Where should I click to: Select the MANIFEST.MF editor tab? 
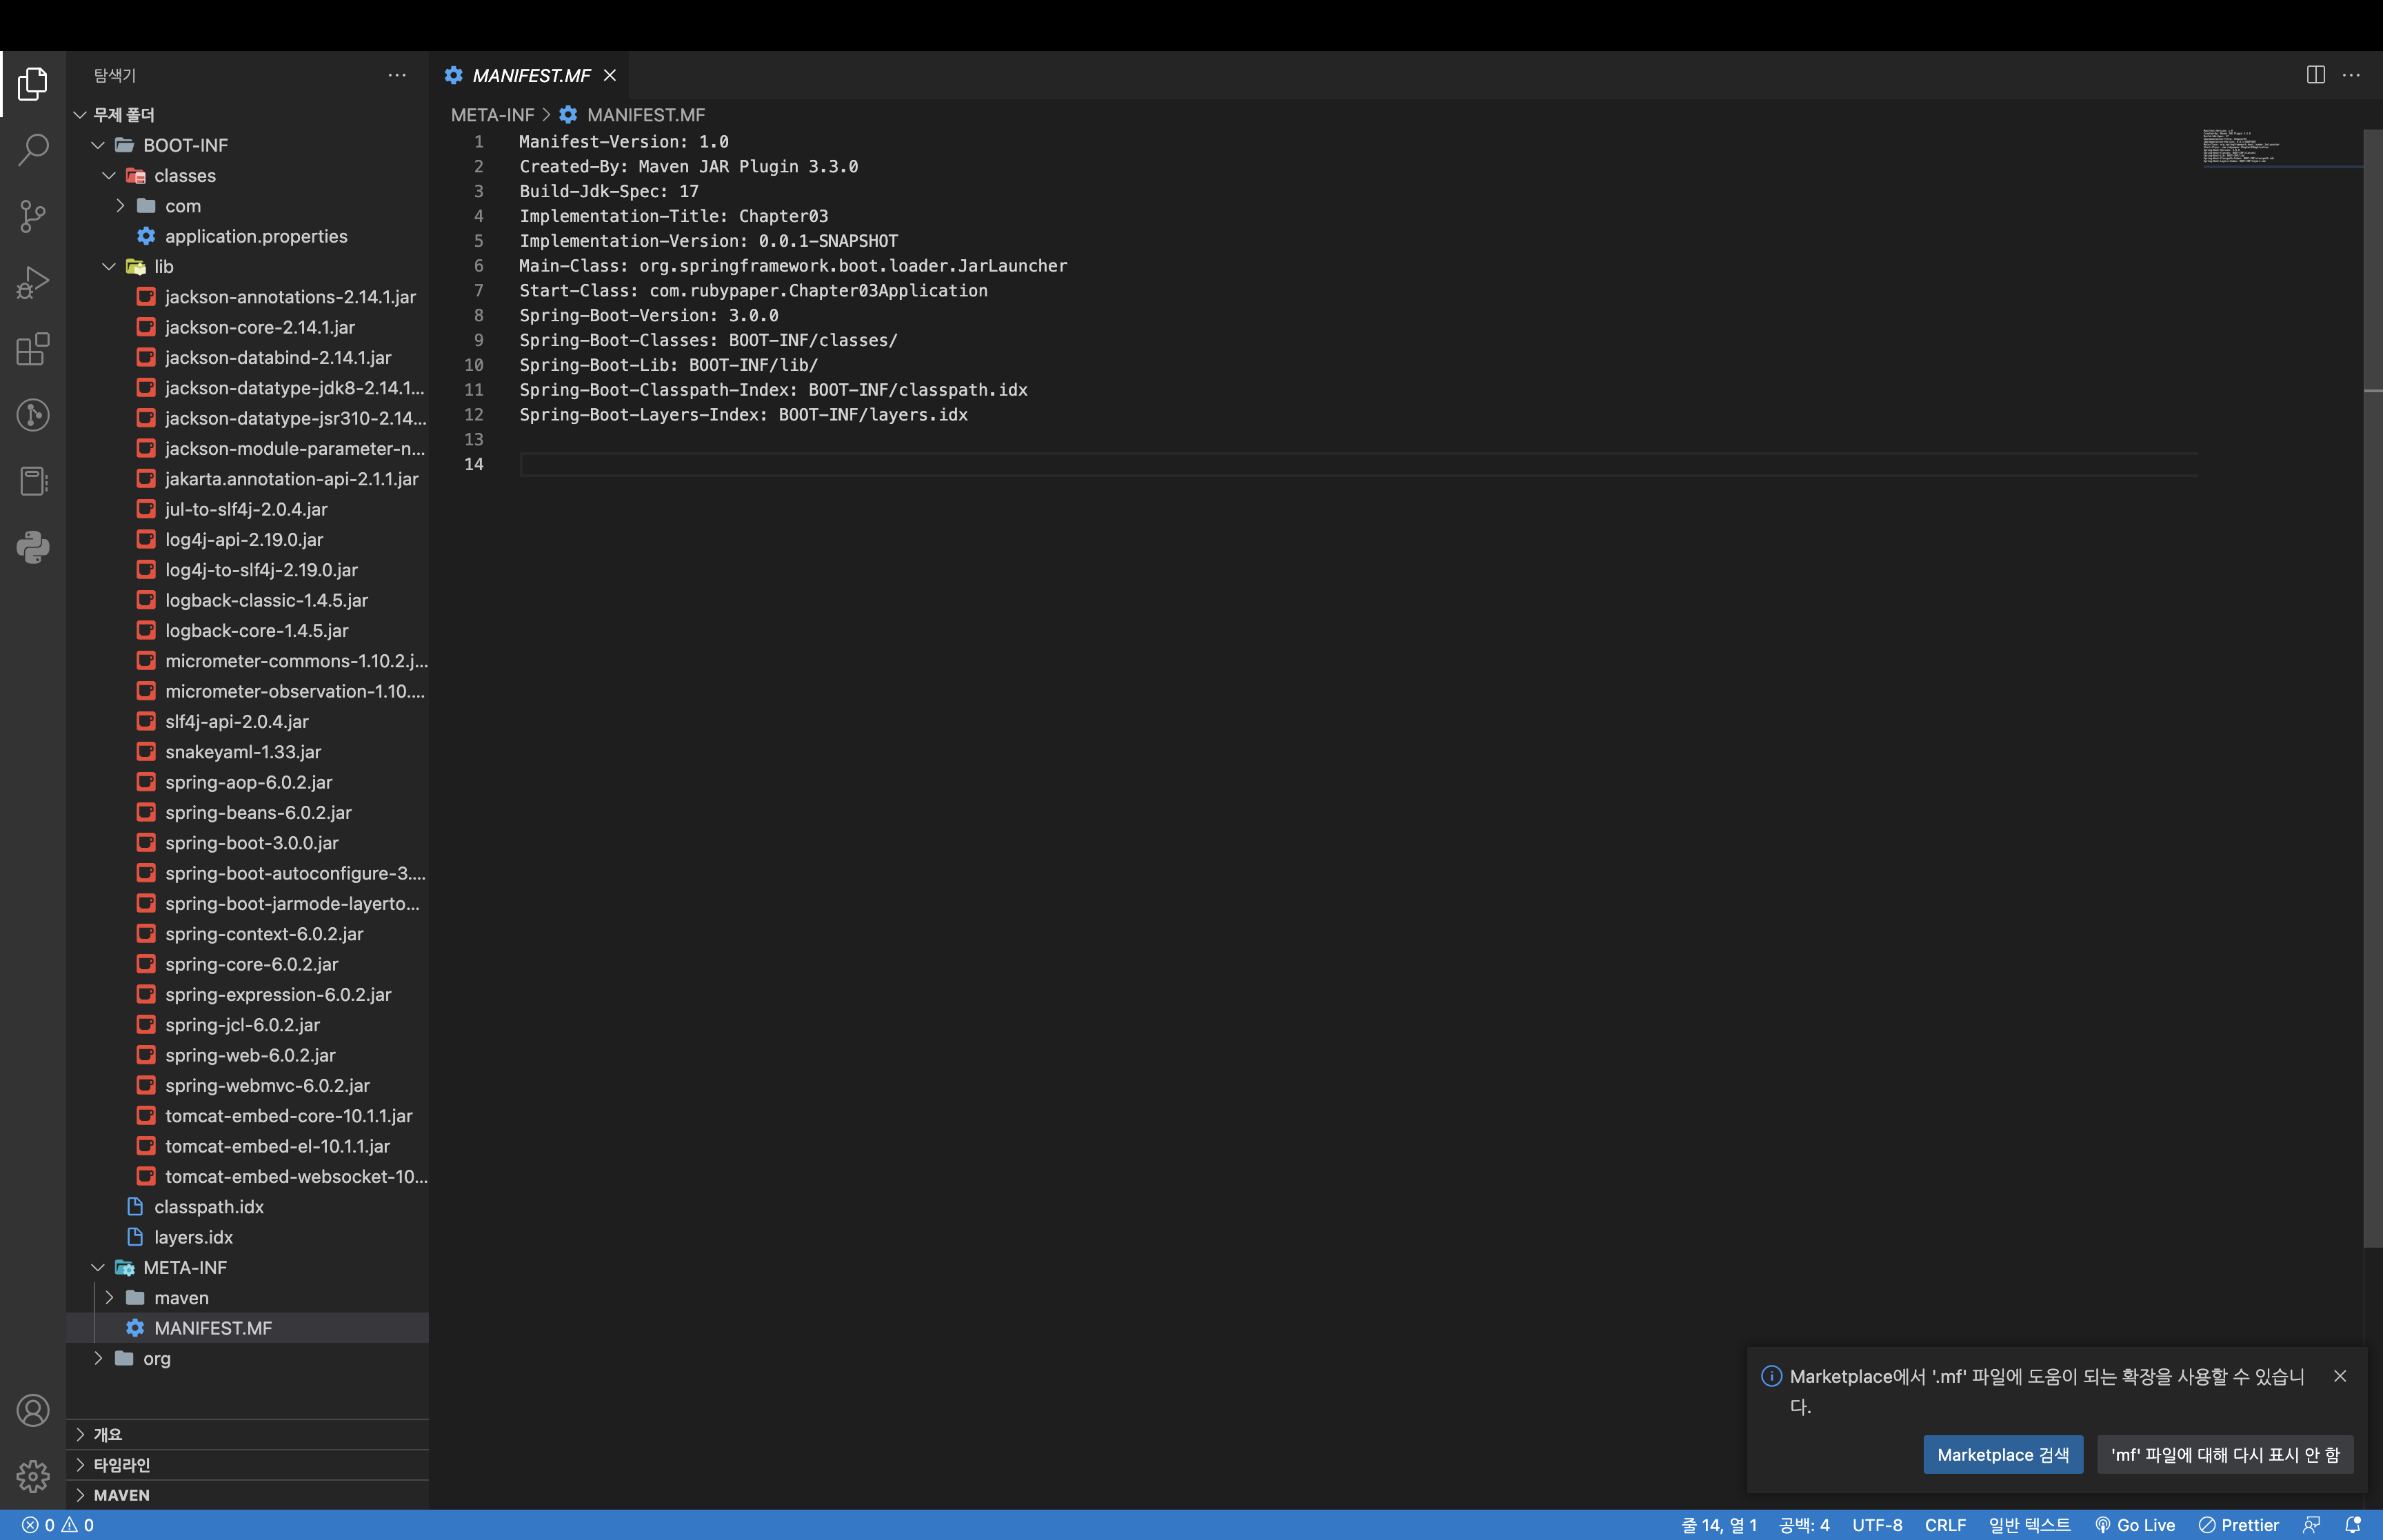[530, 76]
